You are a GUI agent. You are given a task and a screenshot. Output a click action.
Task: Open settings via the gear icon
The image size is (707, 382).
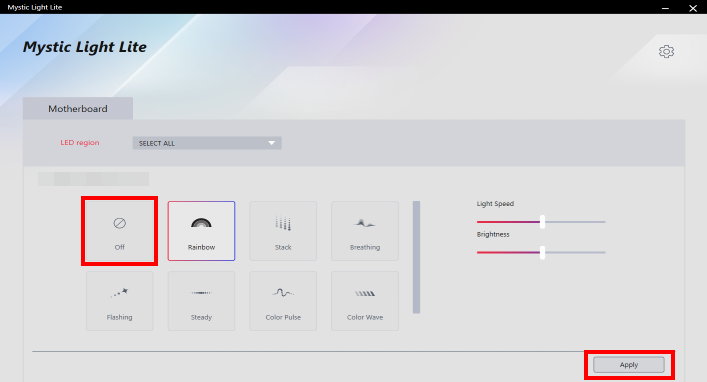[666, 51]
